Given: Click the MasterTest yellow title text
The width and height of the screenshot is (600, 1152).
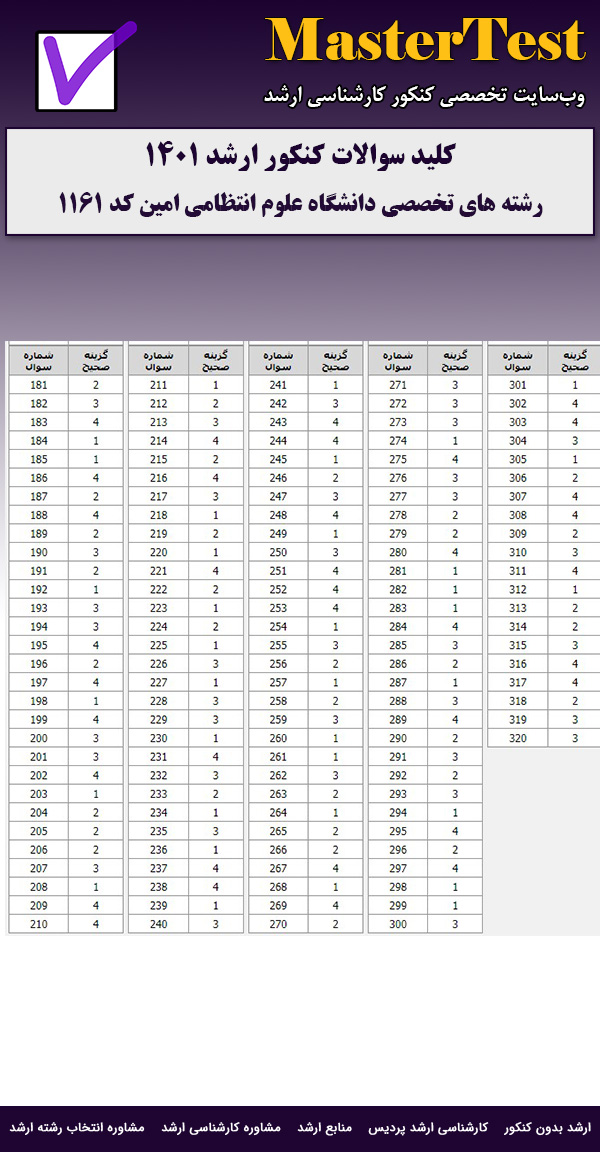Looking at the screenshot, I should tap(425, 42).
